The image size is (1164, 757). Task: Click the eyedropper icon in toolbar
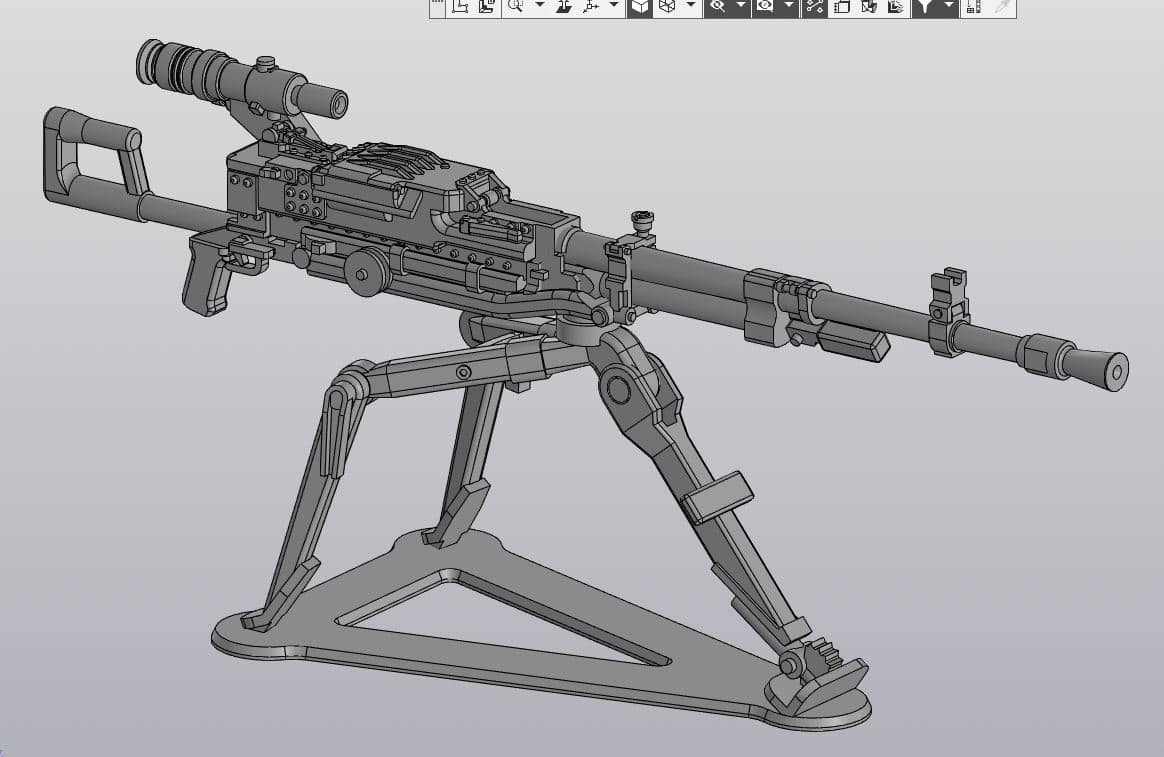(x=1003, y=7)
